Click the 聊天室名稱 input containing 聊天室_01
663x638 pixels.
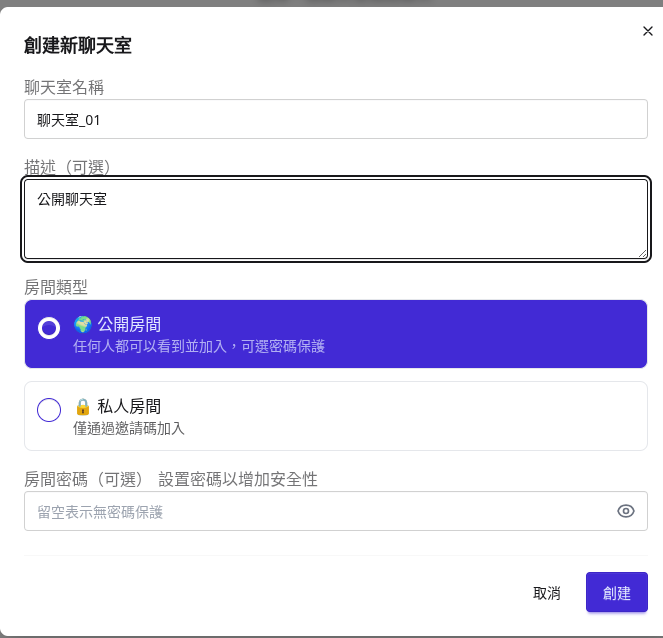point(336,119)
